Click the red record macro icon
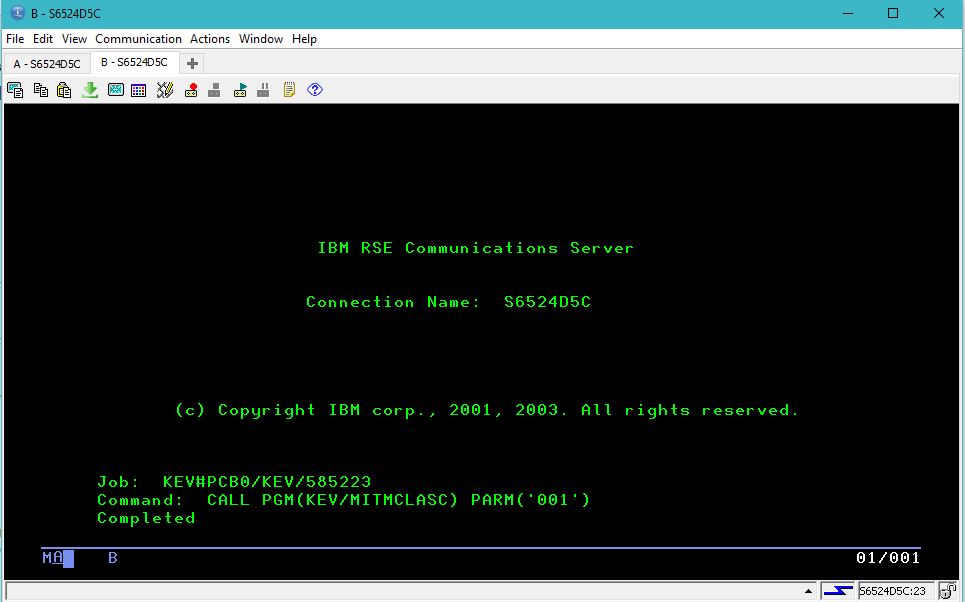Image resolution: width=965 pixels, height=602 pixels. click(191, 90)
